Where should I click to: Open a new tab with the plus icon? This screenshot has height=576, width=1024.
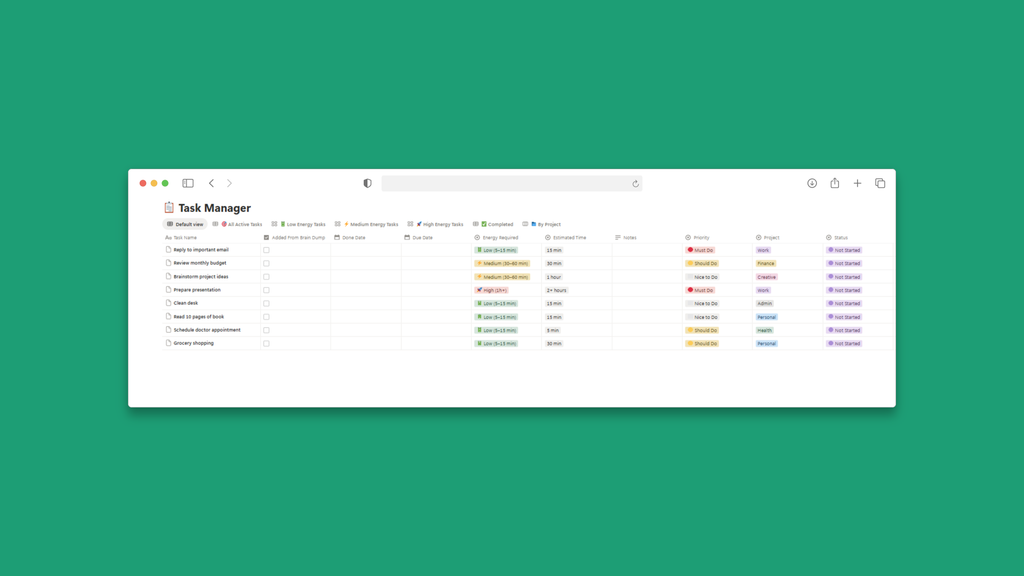tap(857, 184)
